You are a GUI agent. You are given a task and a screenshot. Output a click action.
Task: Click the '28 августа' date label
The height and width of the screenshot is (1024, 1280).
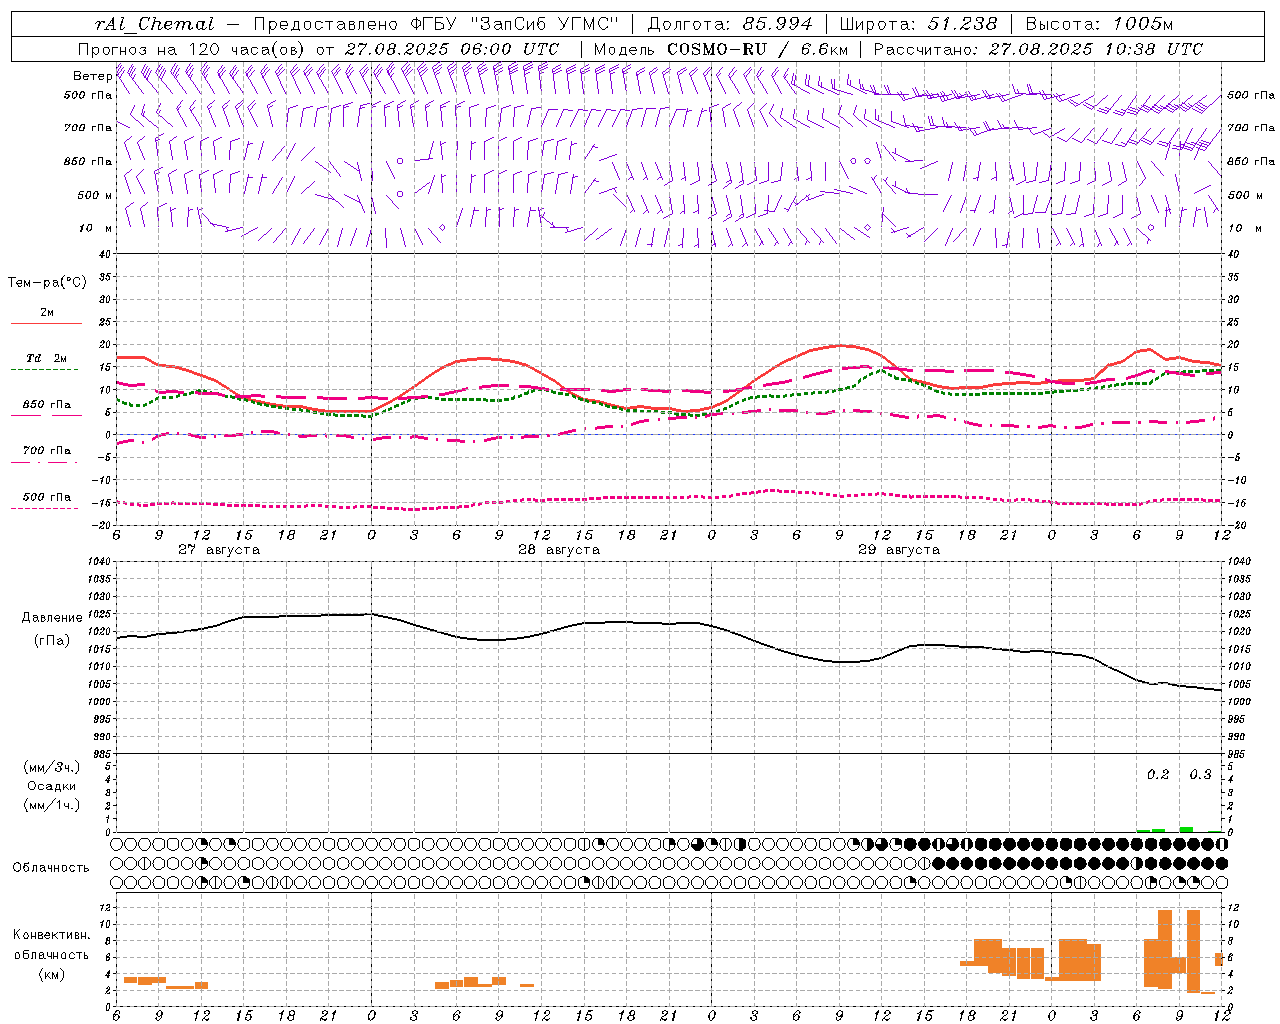[x=559, y=550]
